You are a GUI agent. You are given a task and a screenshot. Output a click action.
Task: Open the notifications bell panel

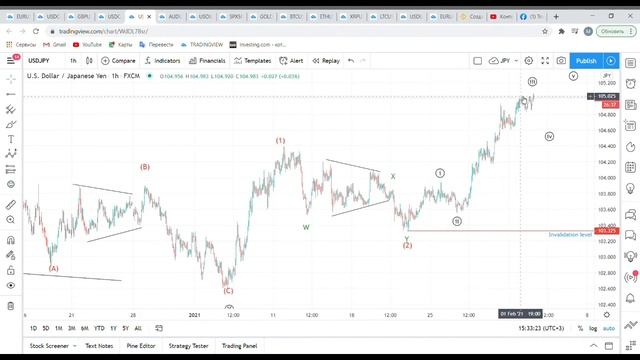631,298
